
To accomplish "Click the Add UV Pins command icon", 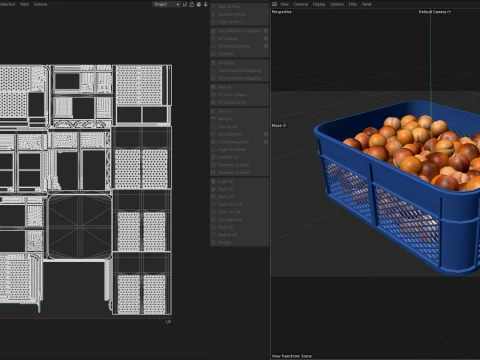I will pos(214,7).
